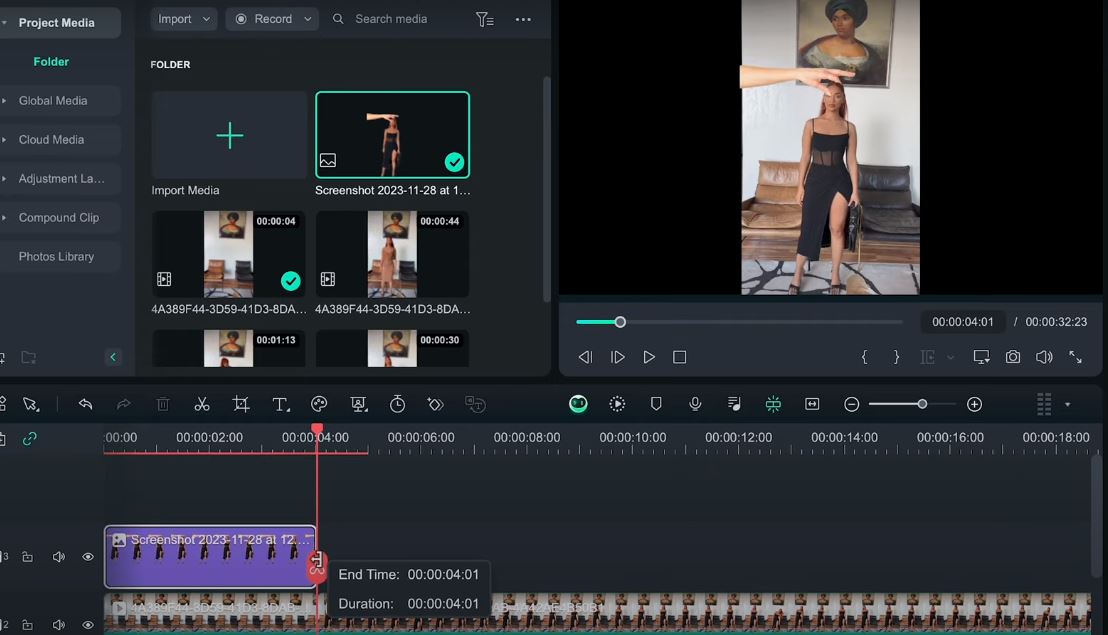Image resolution: width=1108 pixels, height=635 pixels.
Task: Click the 00:00:04:01 current timecode
Action: (x=962, y=322)
